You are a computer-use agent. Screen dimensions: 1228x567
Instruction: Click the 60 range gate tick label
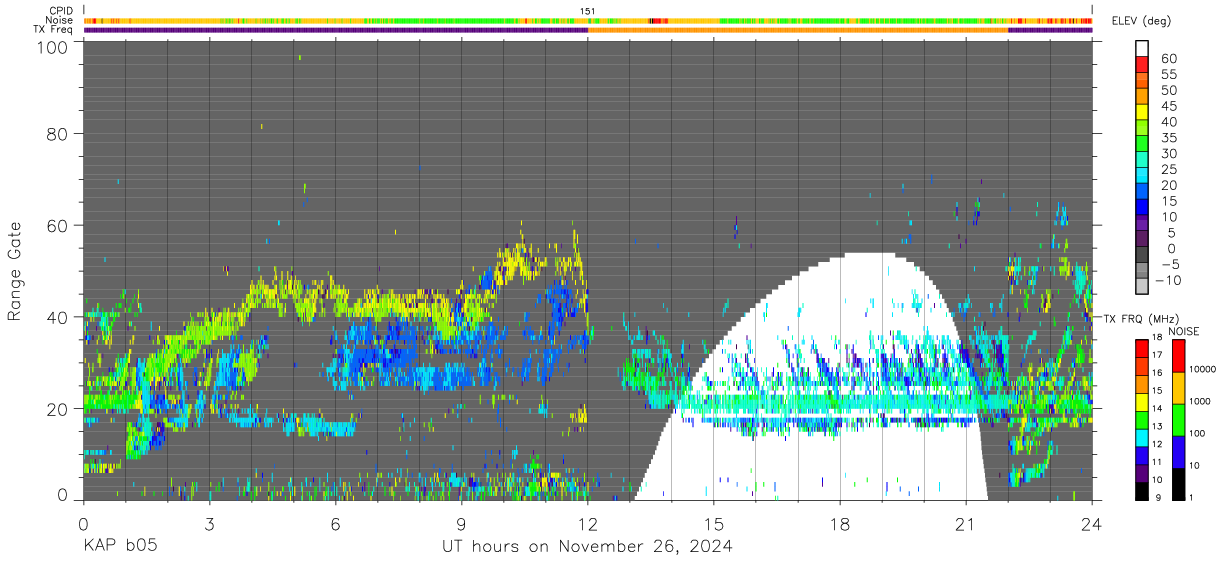coord(58,225)
